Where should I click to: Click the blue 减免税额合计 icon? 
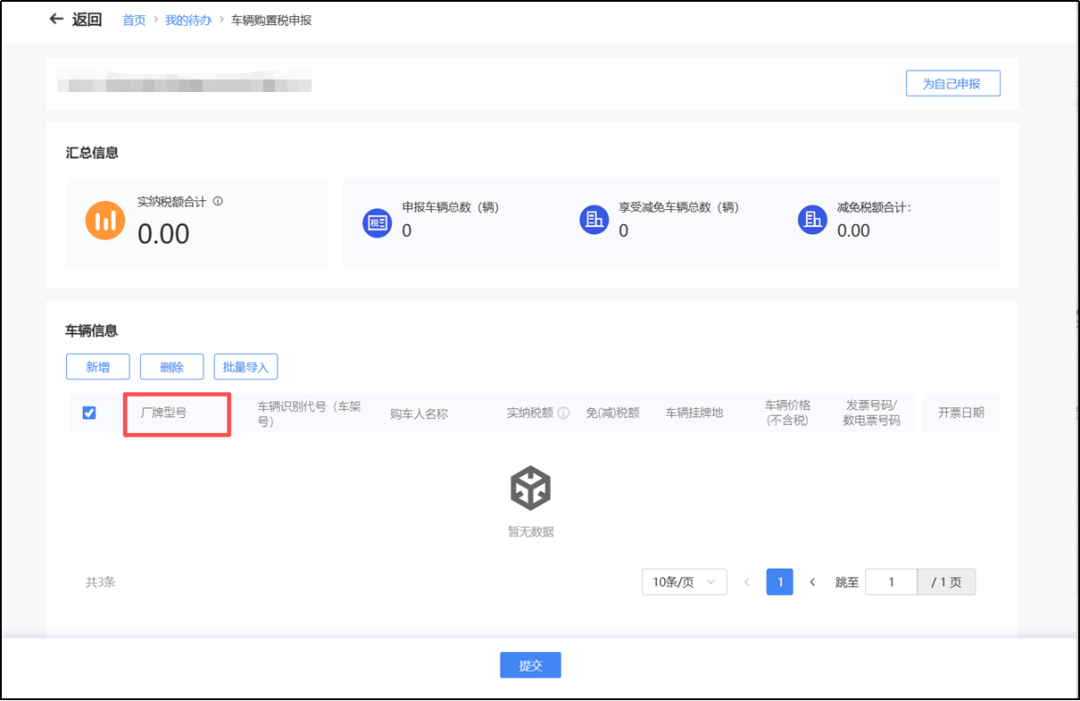coord(812,221)
